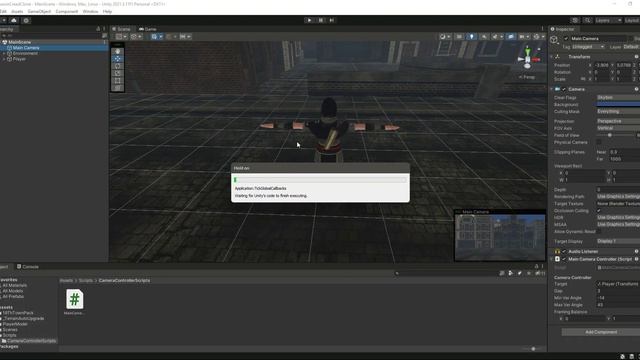Select the Move tool in scene
The width and height of the screenshot is (640, 360).
[x=118, y=59]
